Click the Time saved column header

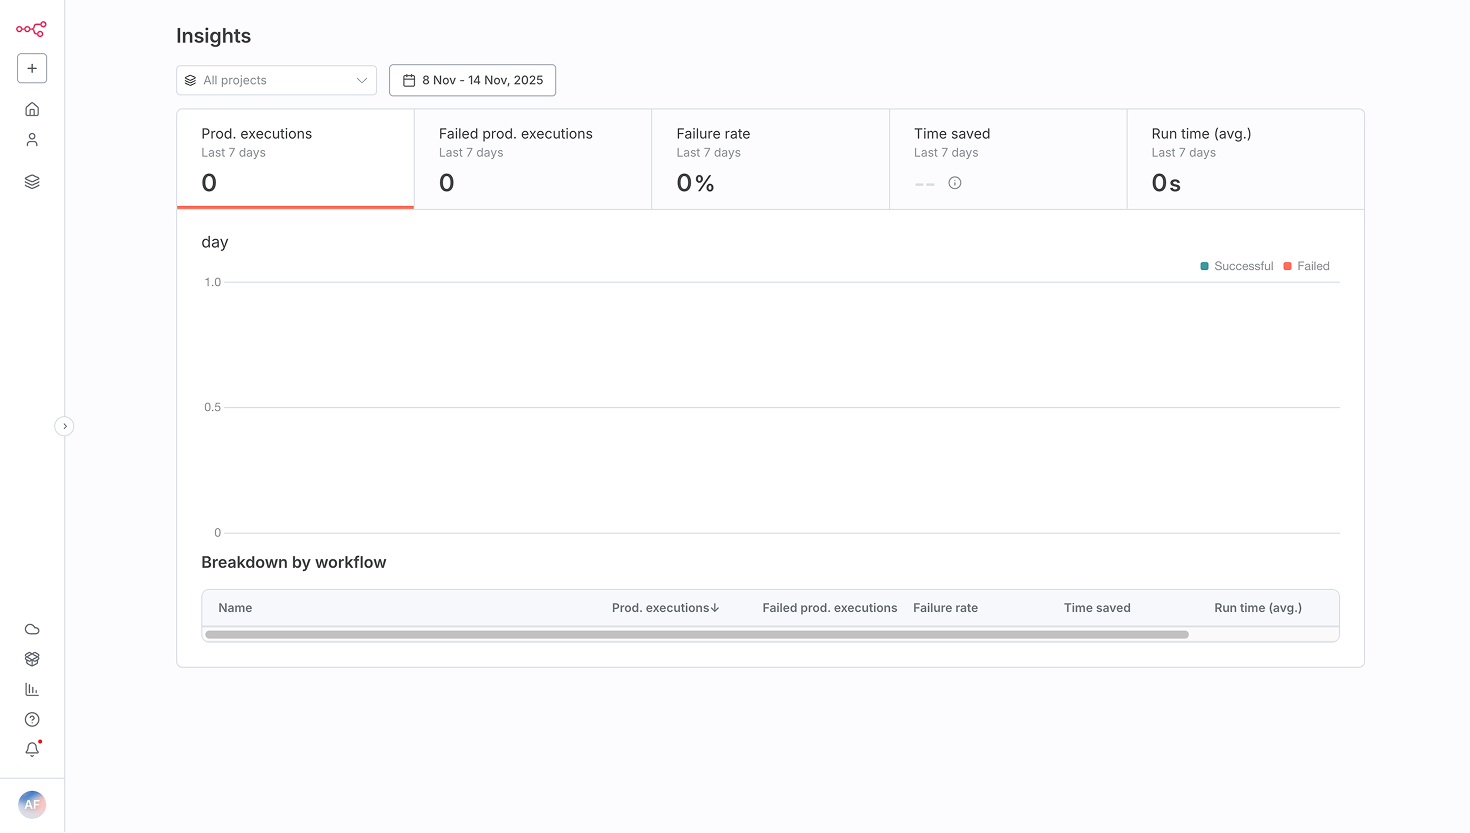[1097, 608]
